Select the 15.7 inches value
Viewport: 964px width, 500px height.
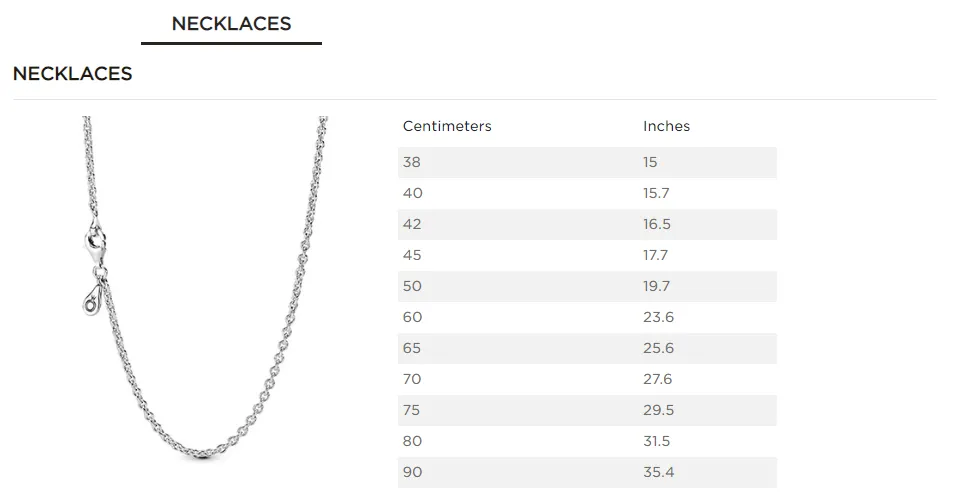pos(656,193)
